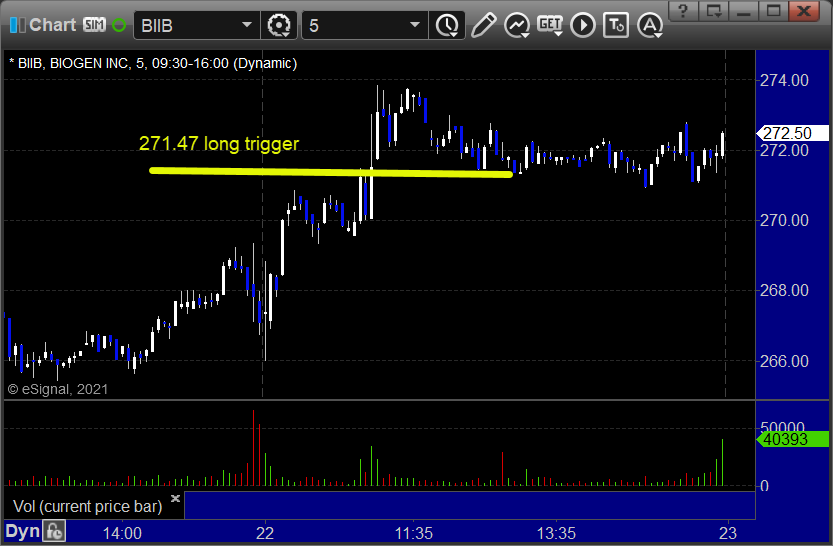Click the 272.50 current price marker
Image resolution: width=833 pixels, height=546 pixels.
tap(792, 133)
